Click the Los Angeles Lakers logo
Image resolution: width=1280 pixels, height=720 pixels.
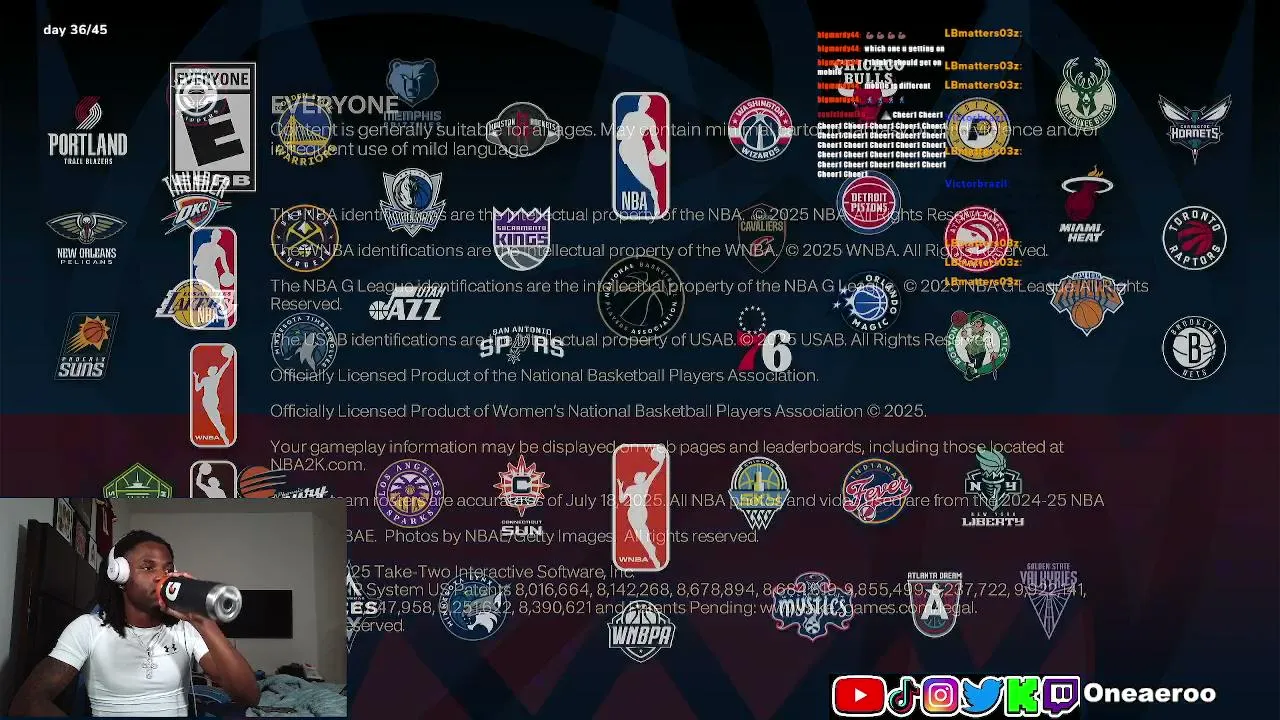click(196, 302)
